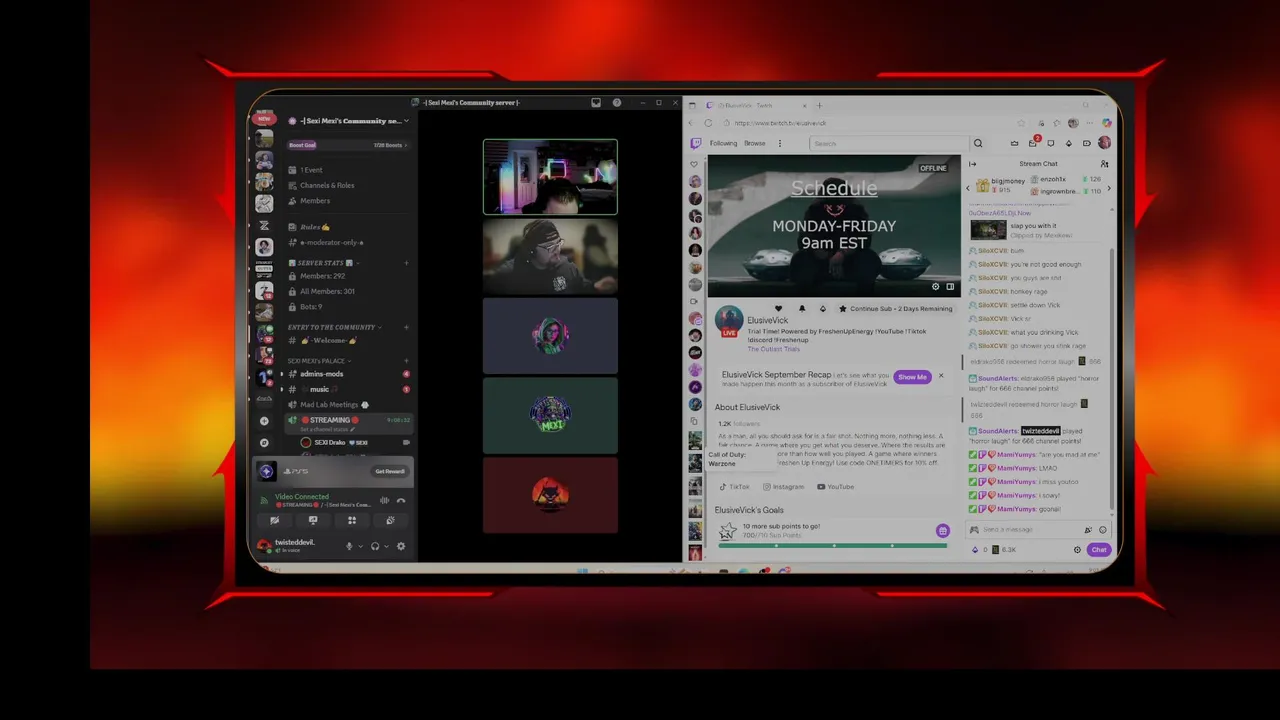The image size is (1280, 720).
Task: Add a server plus icon in Discord
Action: [x=264, y=421]
